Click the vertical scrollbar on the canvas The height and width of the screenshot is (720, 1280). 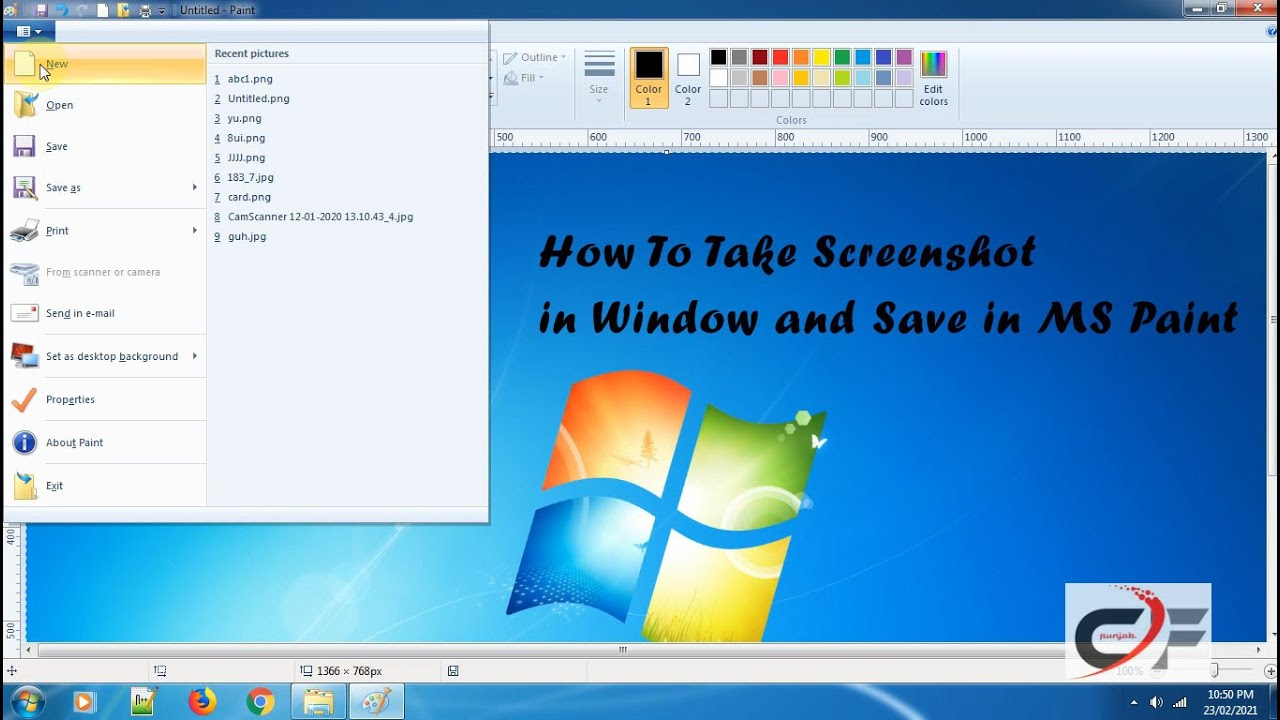(1272, 320)
